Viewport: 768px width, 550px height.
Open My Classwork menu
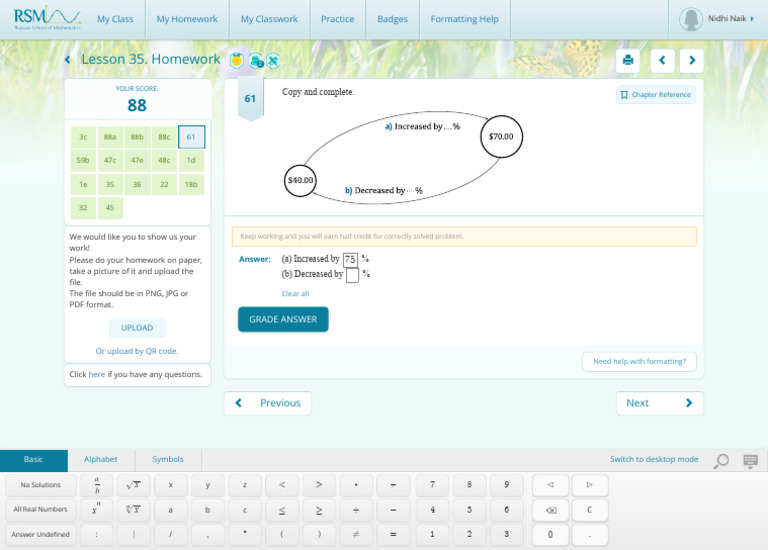[269, 19]
